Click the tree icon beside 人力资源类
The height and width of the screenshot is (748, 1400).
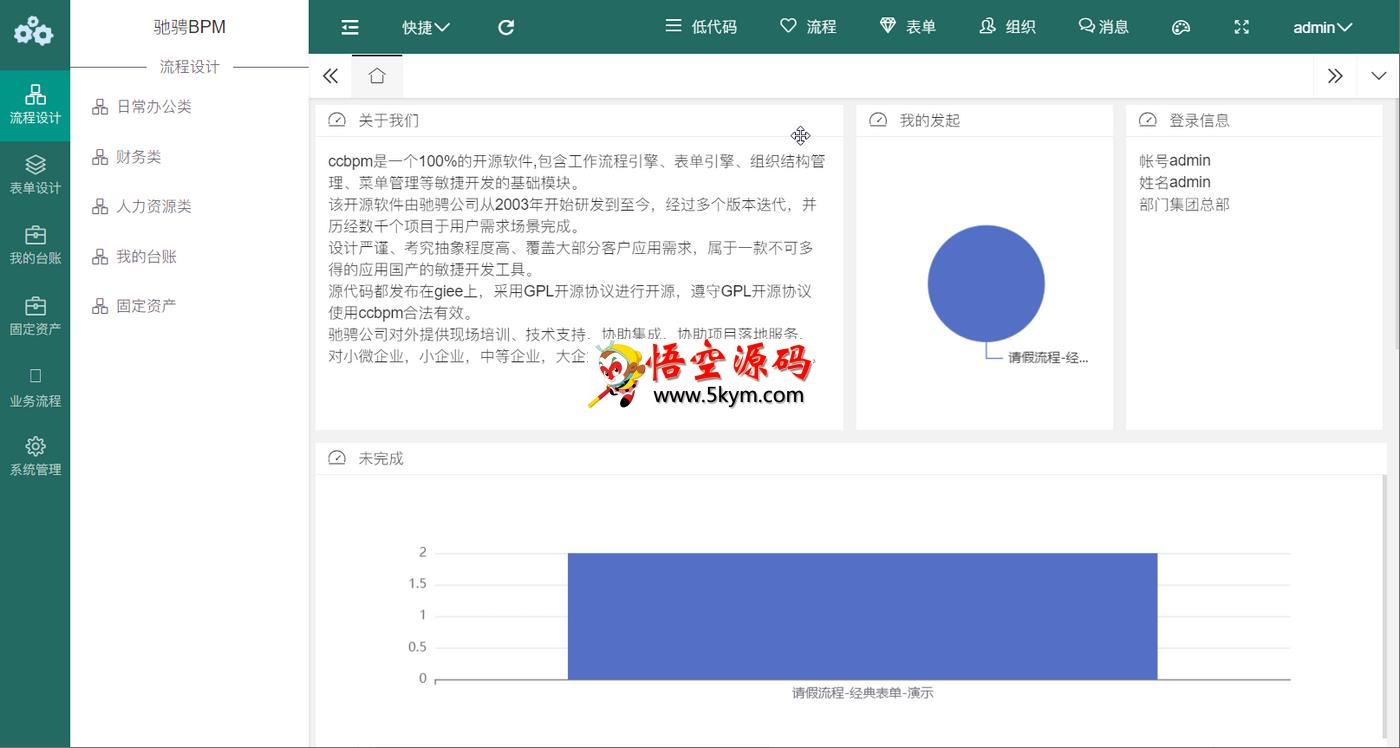click(100, 207)
